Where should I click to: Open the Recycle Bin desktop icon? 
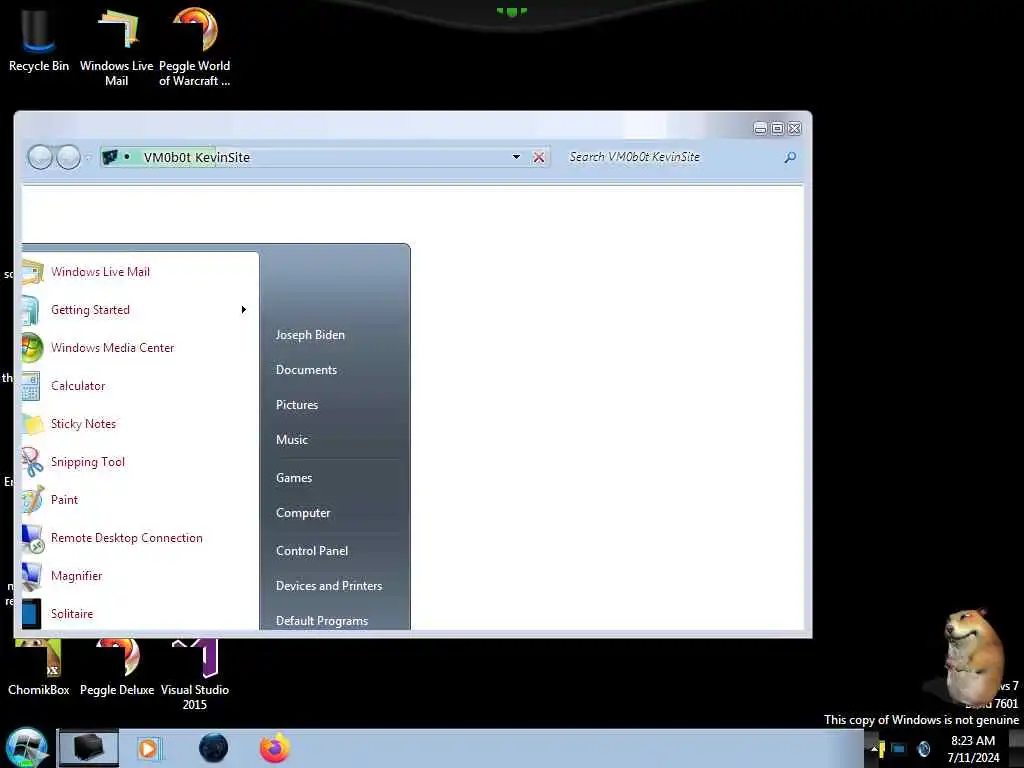pos(39,39)
